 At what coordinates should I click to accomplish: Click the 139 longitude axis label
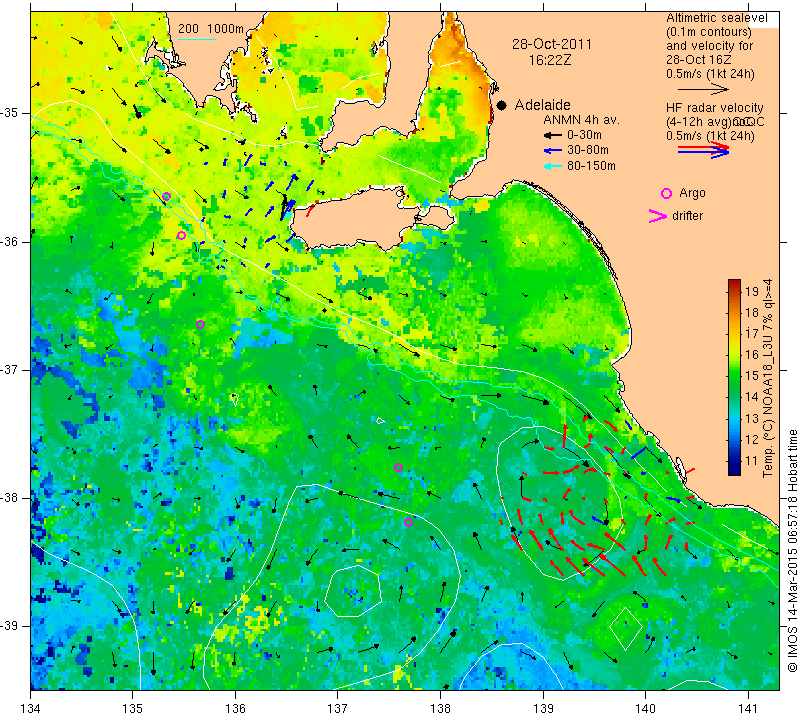click(x=543, y=709)
